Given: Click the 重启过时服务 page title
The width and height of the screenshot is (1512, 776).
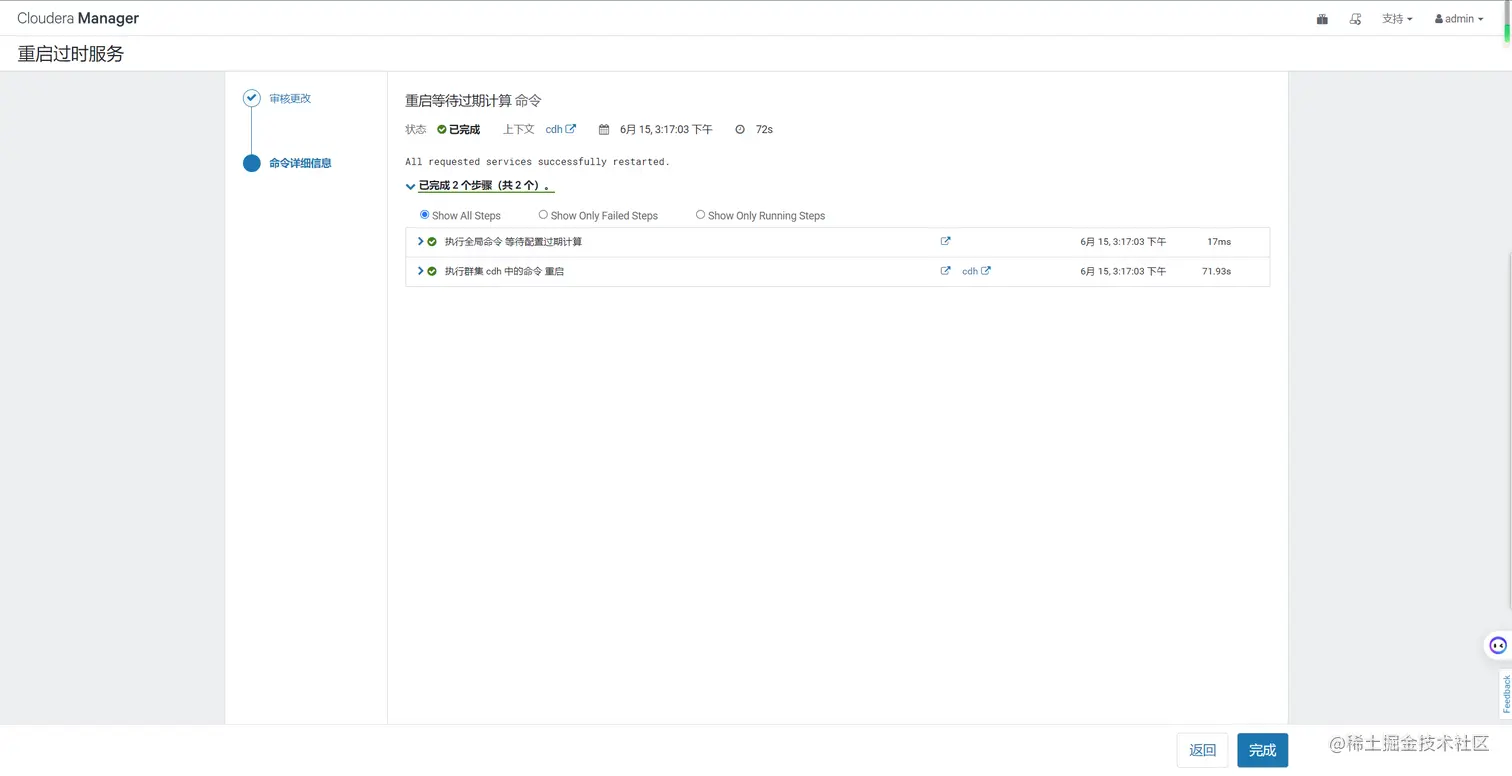Looking at the screenshot, I should click(71, 54).
